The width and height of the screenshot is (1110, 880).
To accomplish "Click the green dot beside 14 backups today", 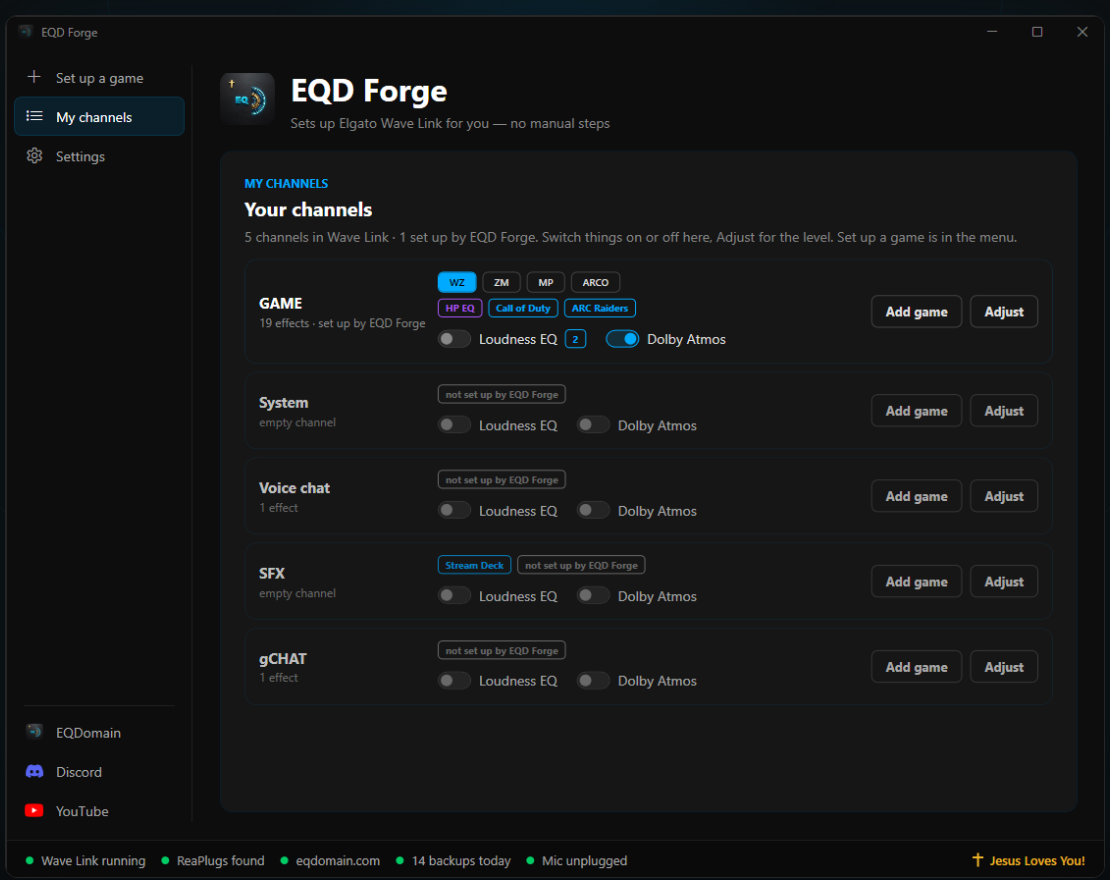I will [x=400, y=861].
